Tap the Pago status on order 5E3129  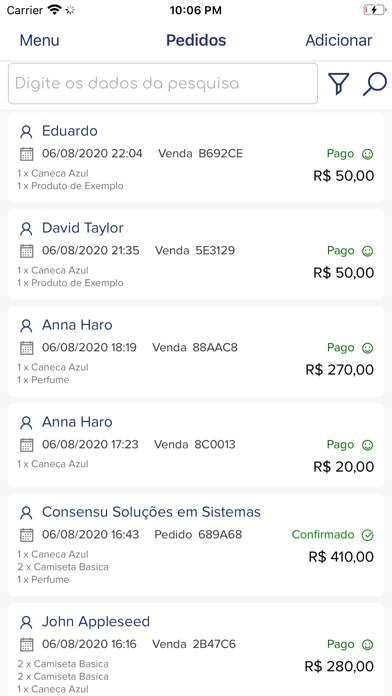coord(341,251)
